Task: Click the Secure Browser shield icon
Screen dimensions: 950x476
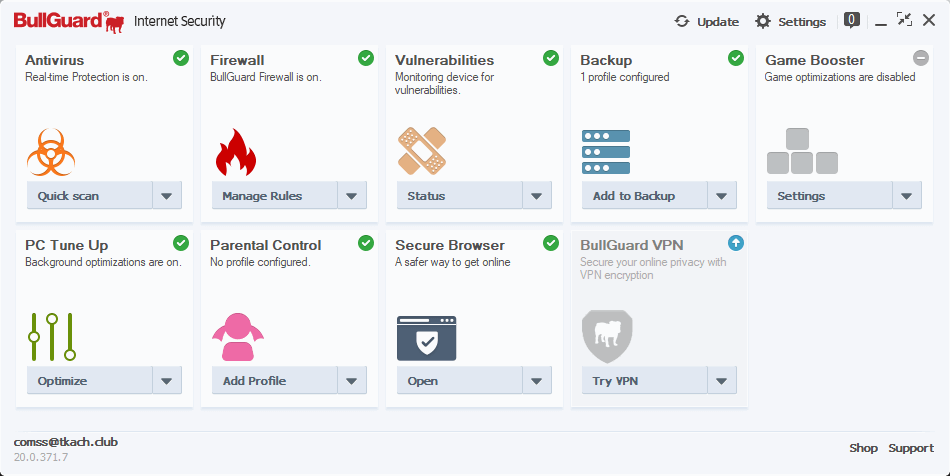Action: [426, 338]
